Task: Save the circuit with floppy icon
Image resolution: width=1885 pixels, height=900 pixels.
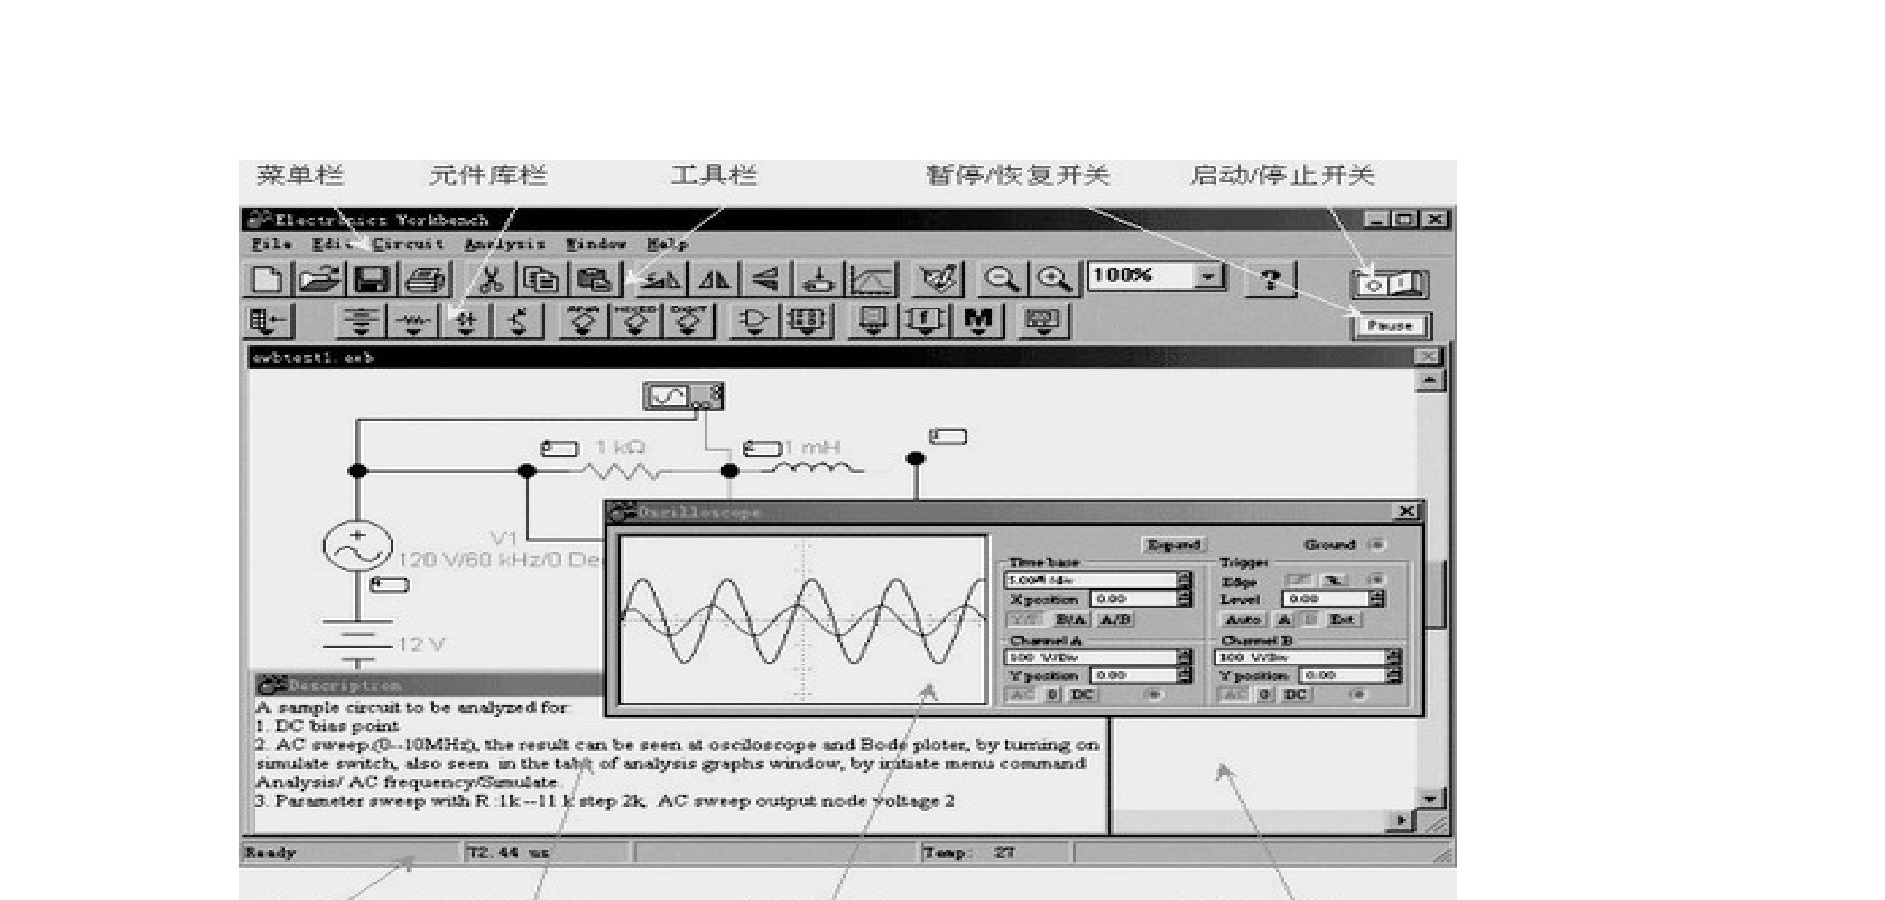Action: tap(373, 279)
